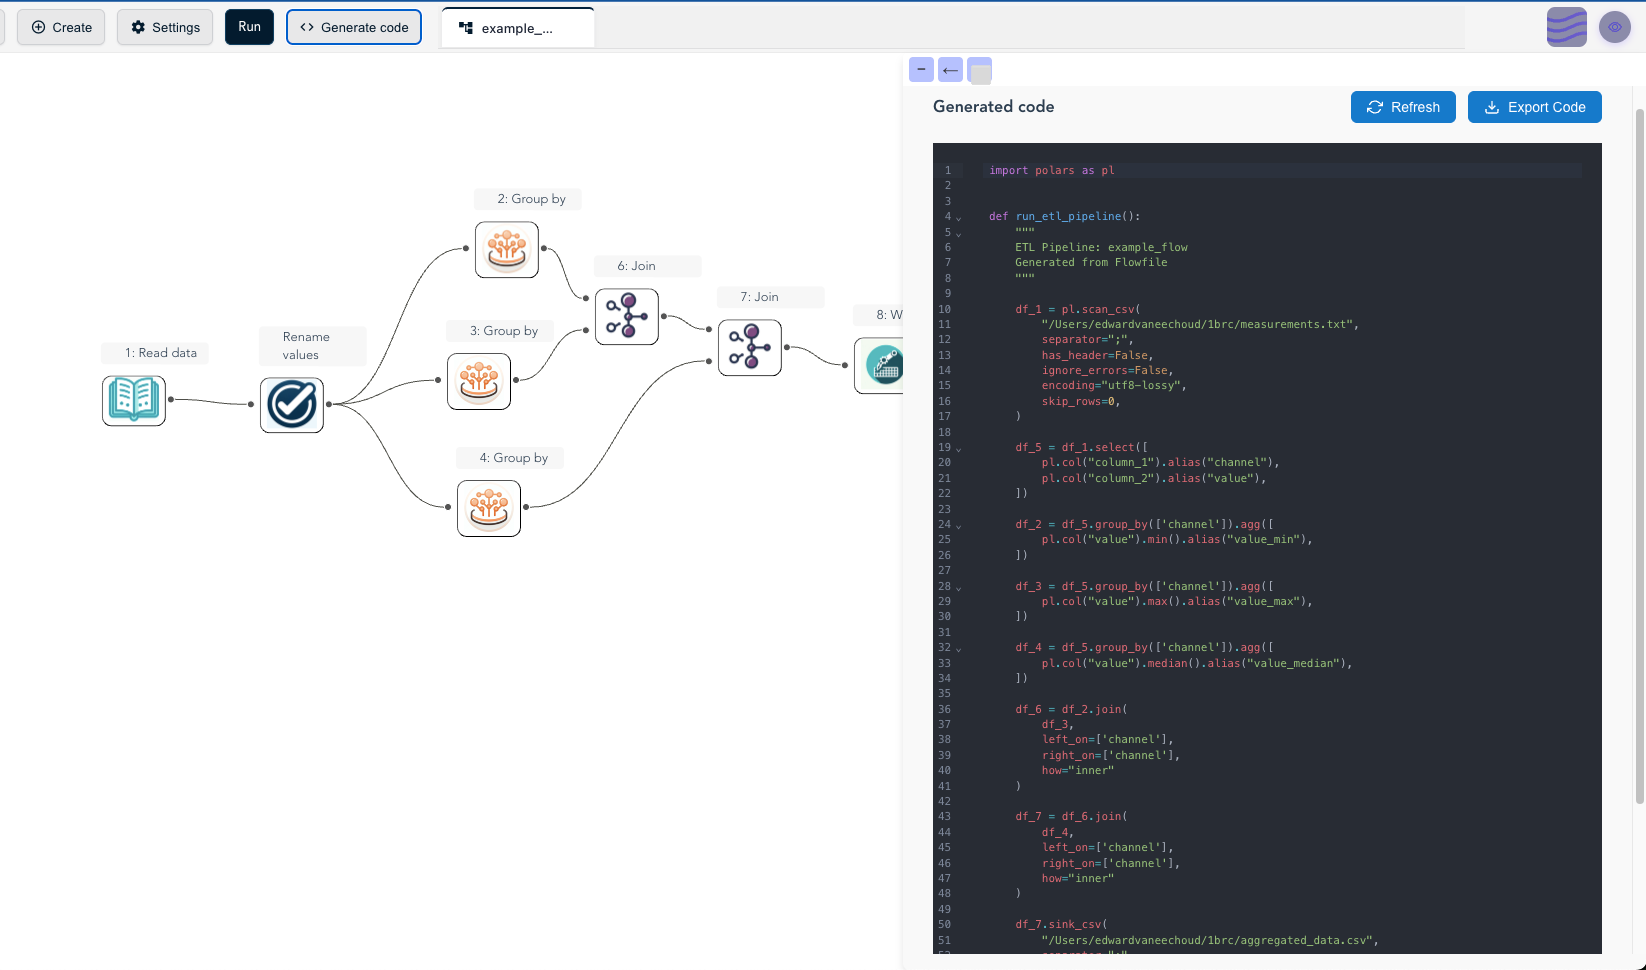1646x970 pixels.
Task: Toggle the eye visibility icon top right
Action: (x=1614, y=27)
